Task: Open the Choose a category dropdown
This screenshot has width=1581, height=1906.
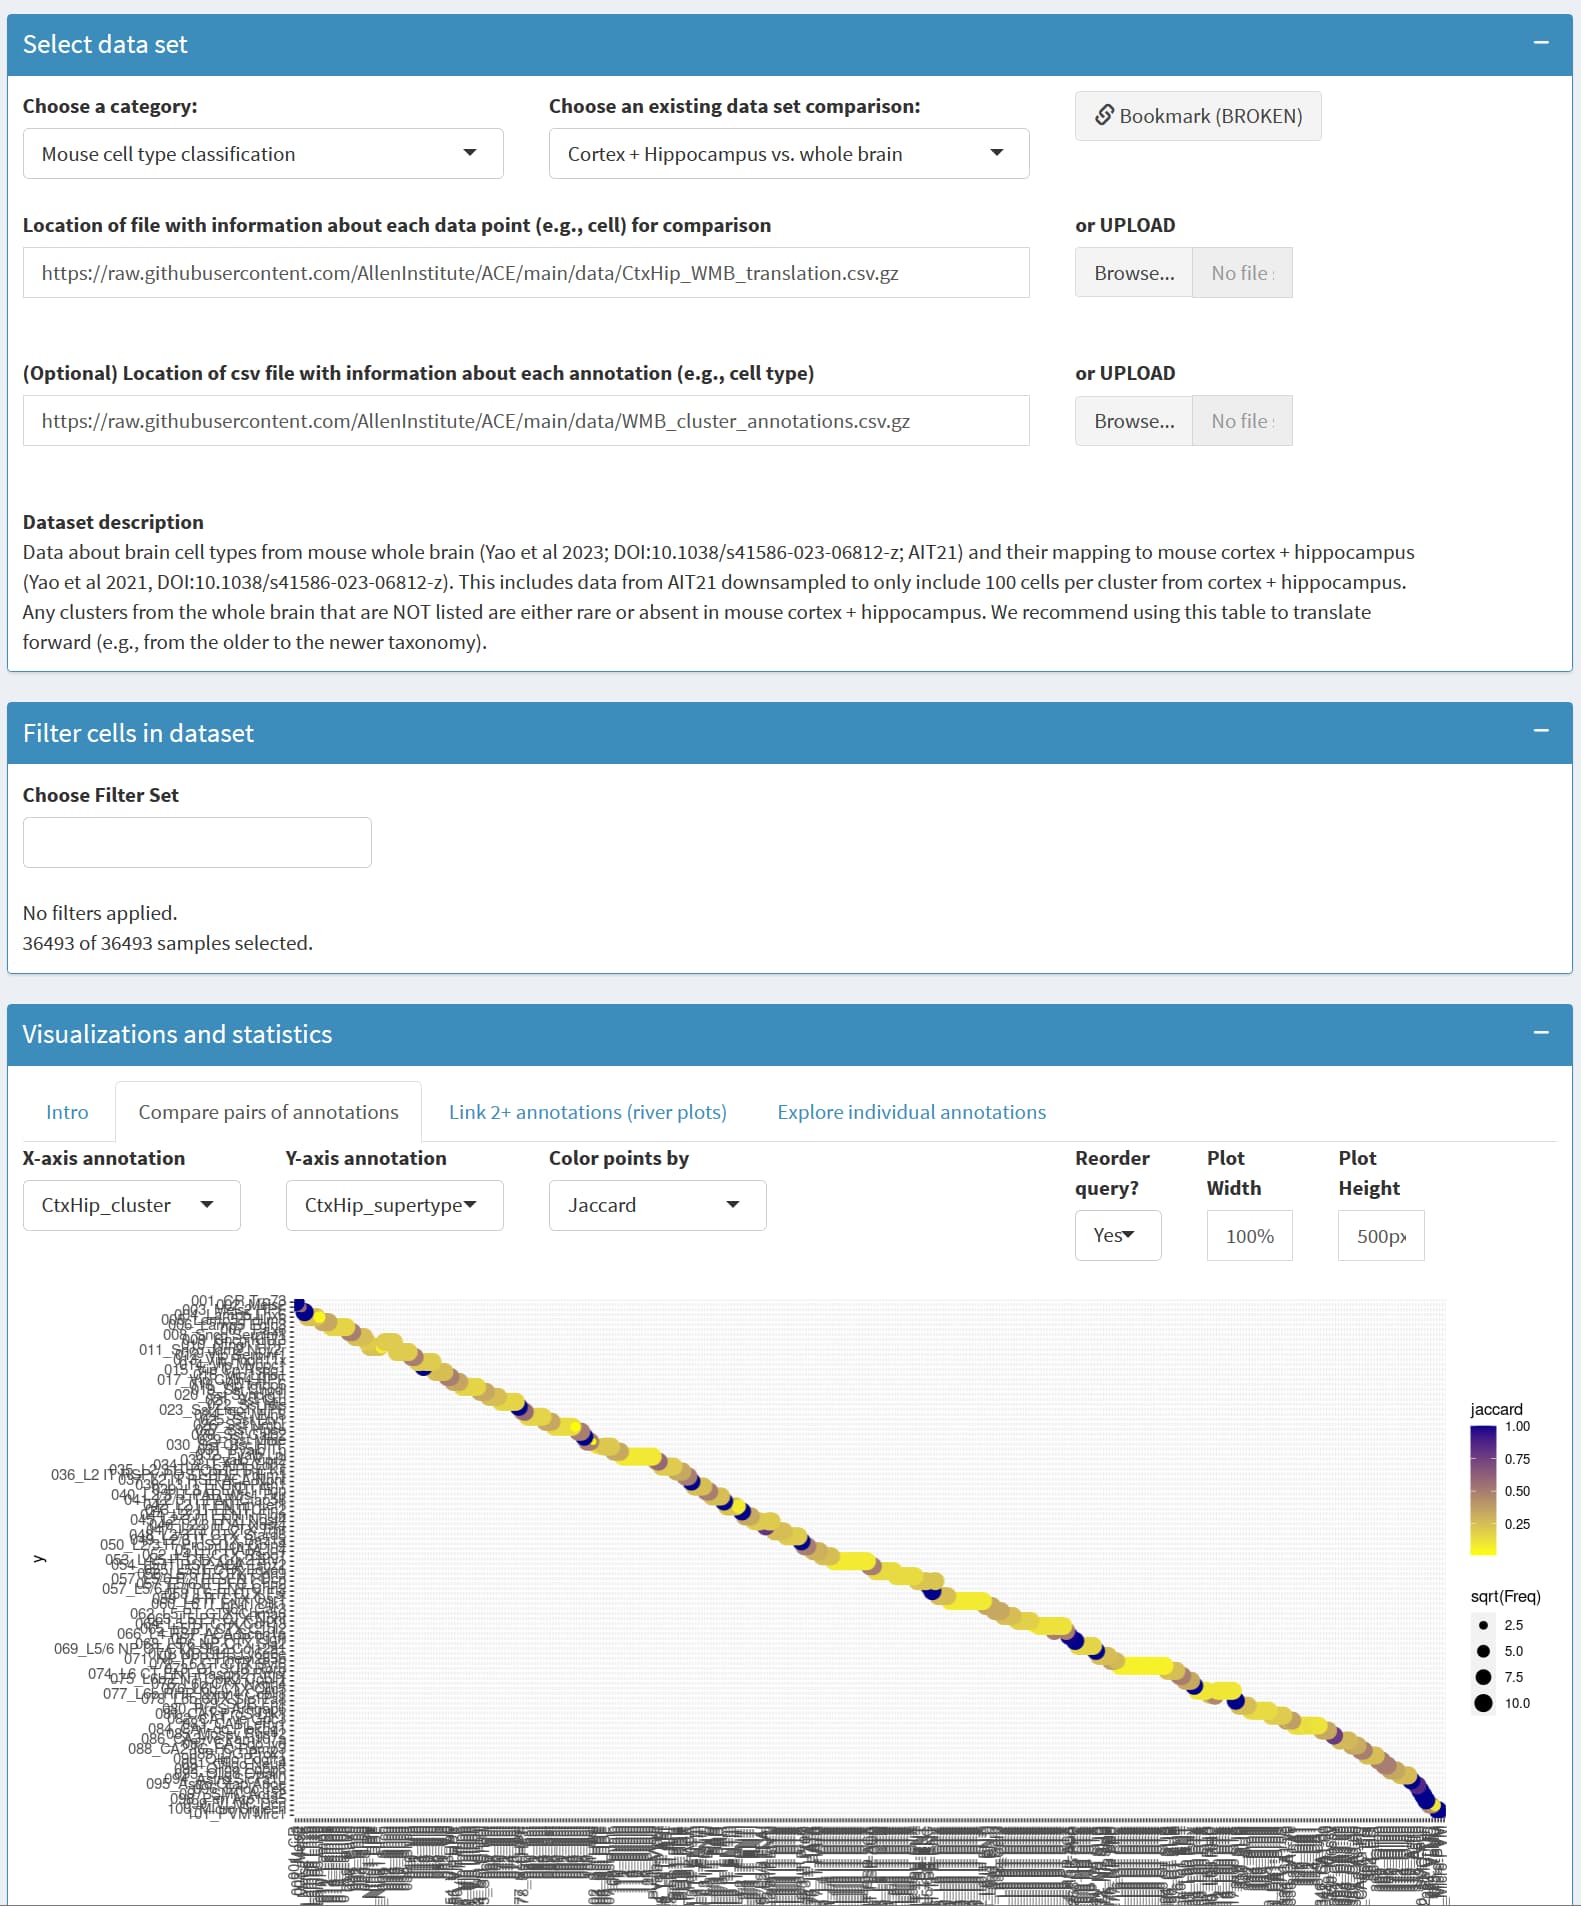Action: 263,154
